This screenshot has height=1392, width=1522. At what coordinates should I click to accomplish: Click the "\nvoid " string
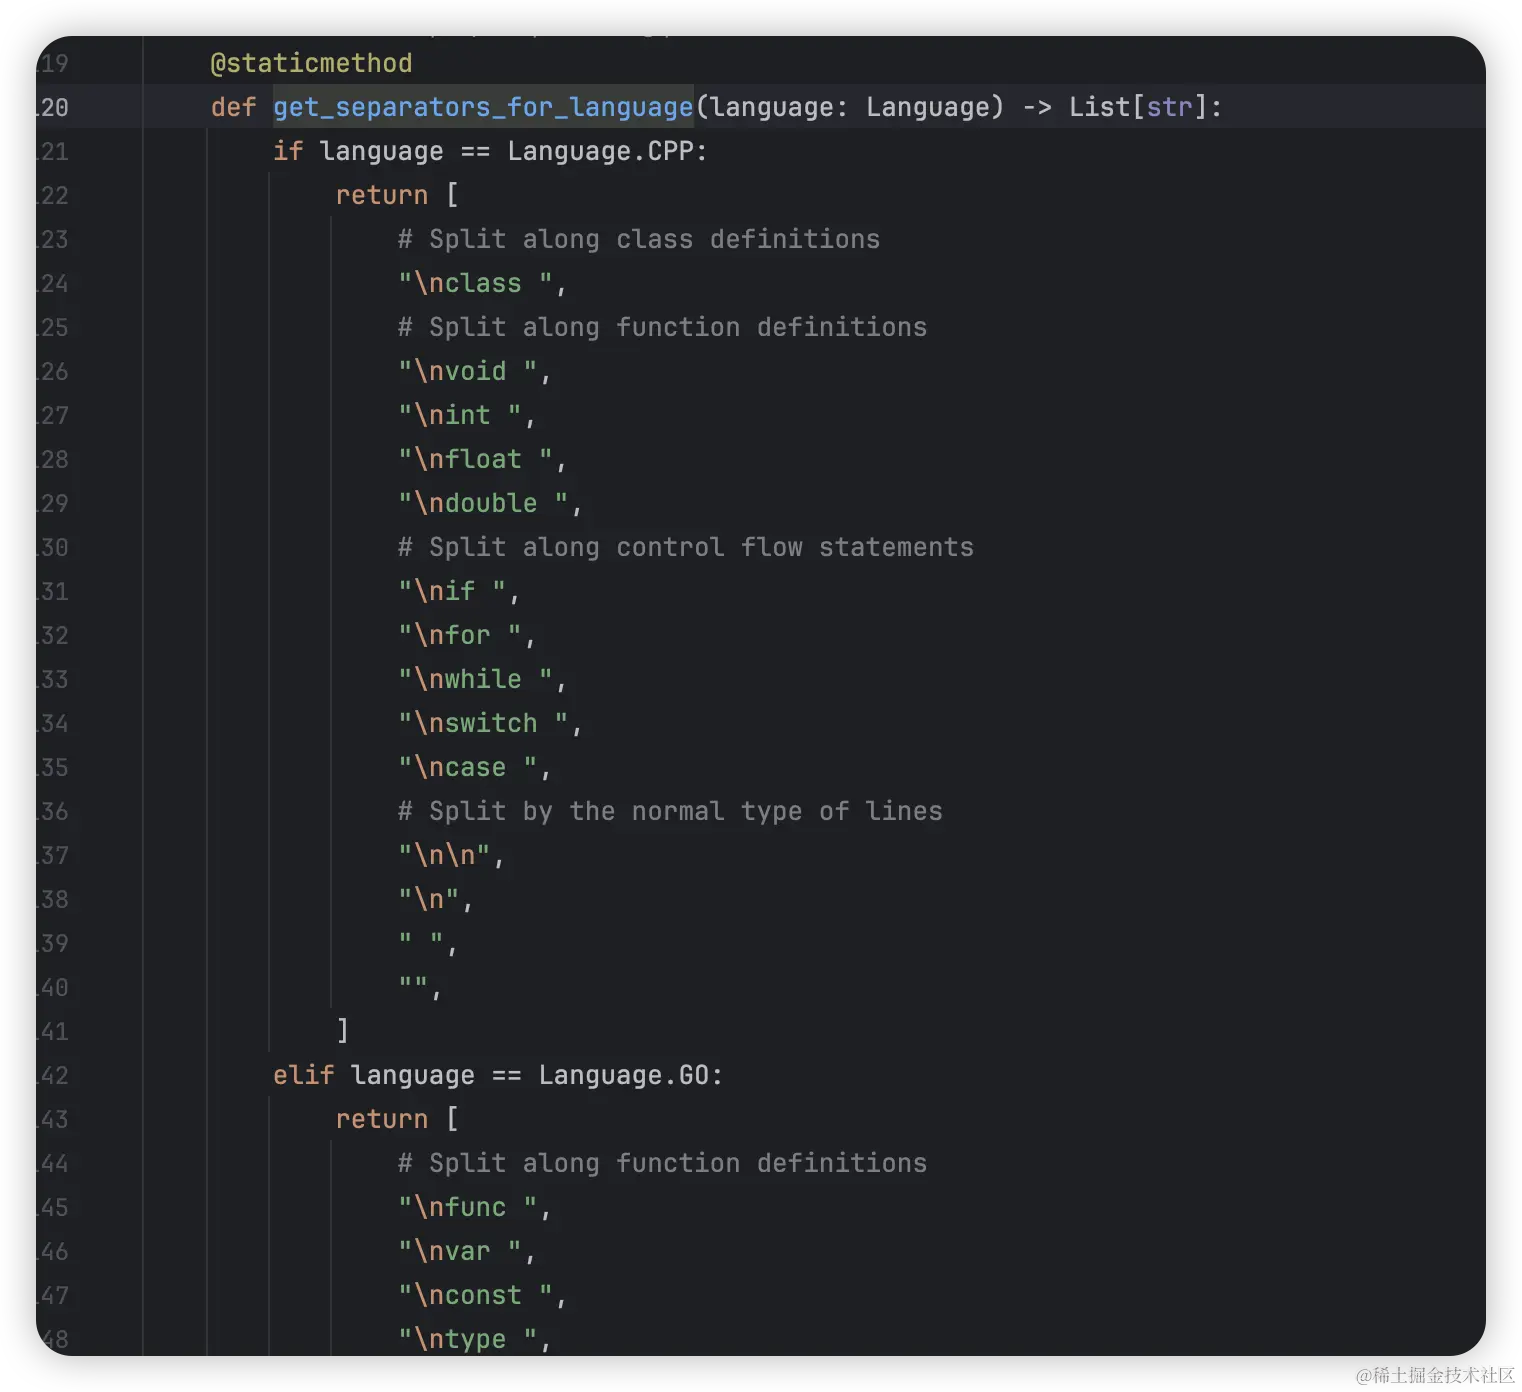(x=467, y=371)
